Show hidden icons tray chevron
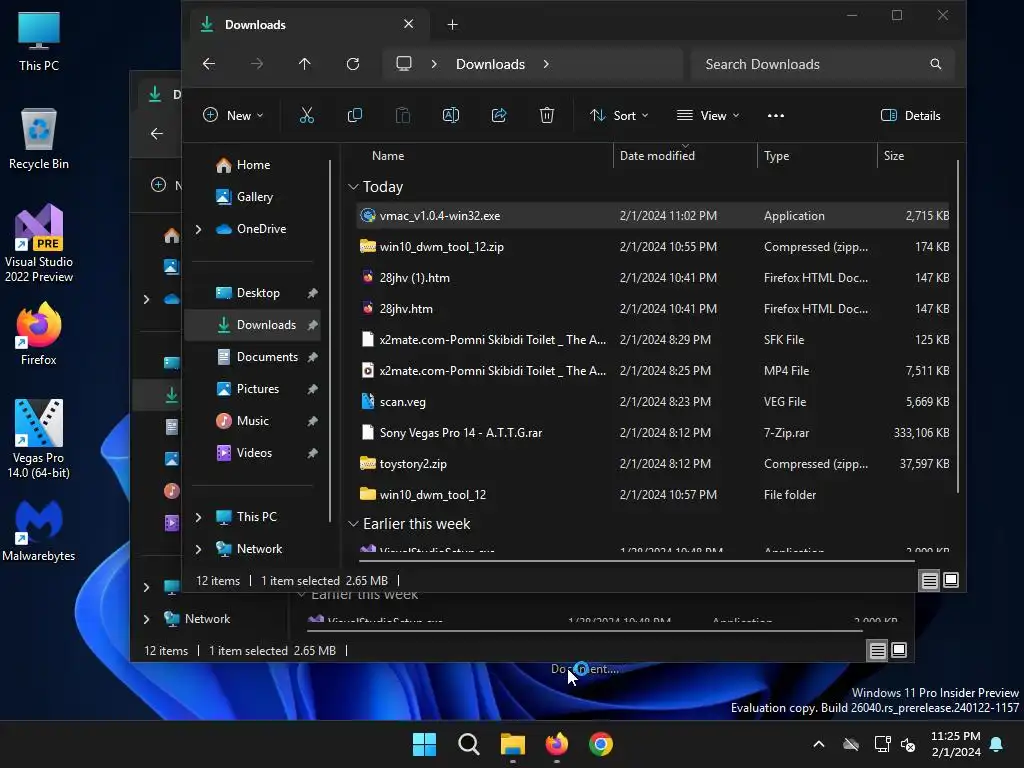Screen dimensions: 1024x768 coord(818,744)
